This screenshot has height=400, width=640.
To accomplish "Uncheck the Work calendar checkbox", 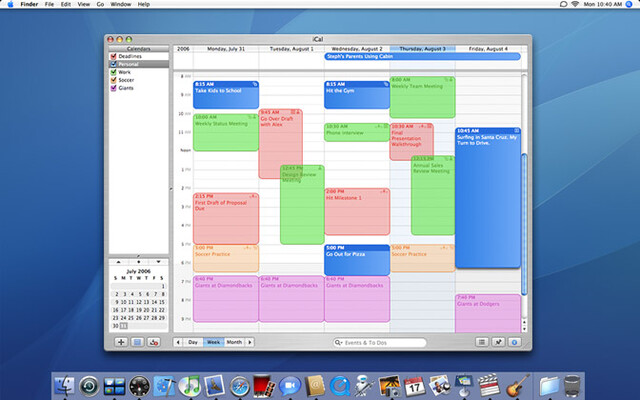I will coord(113,72).
